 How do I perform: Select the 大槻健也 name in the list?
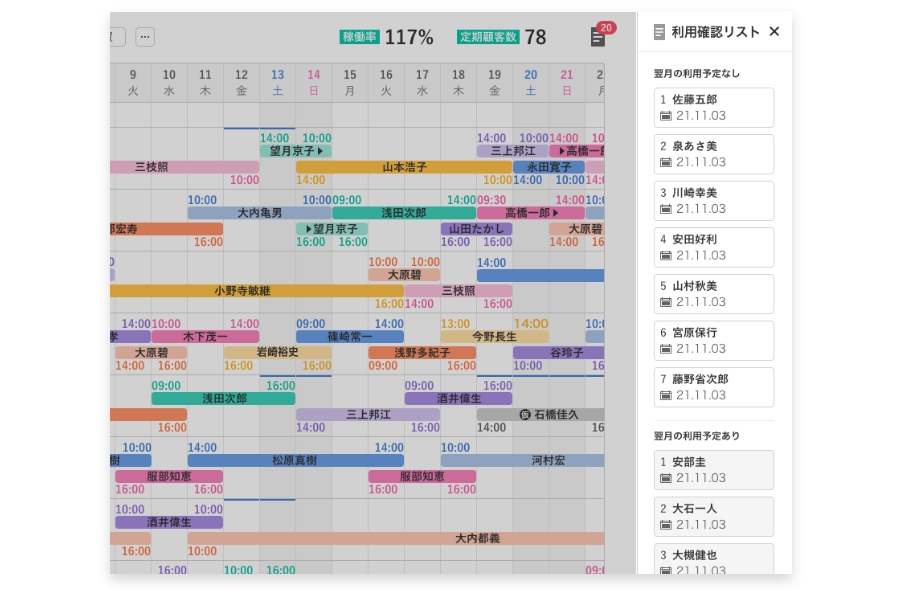pyautogui.click(x=695, y=555)
